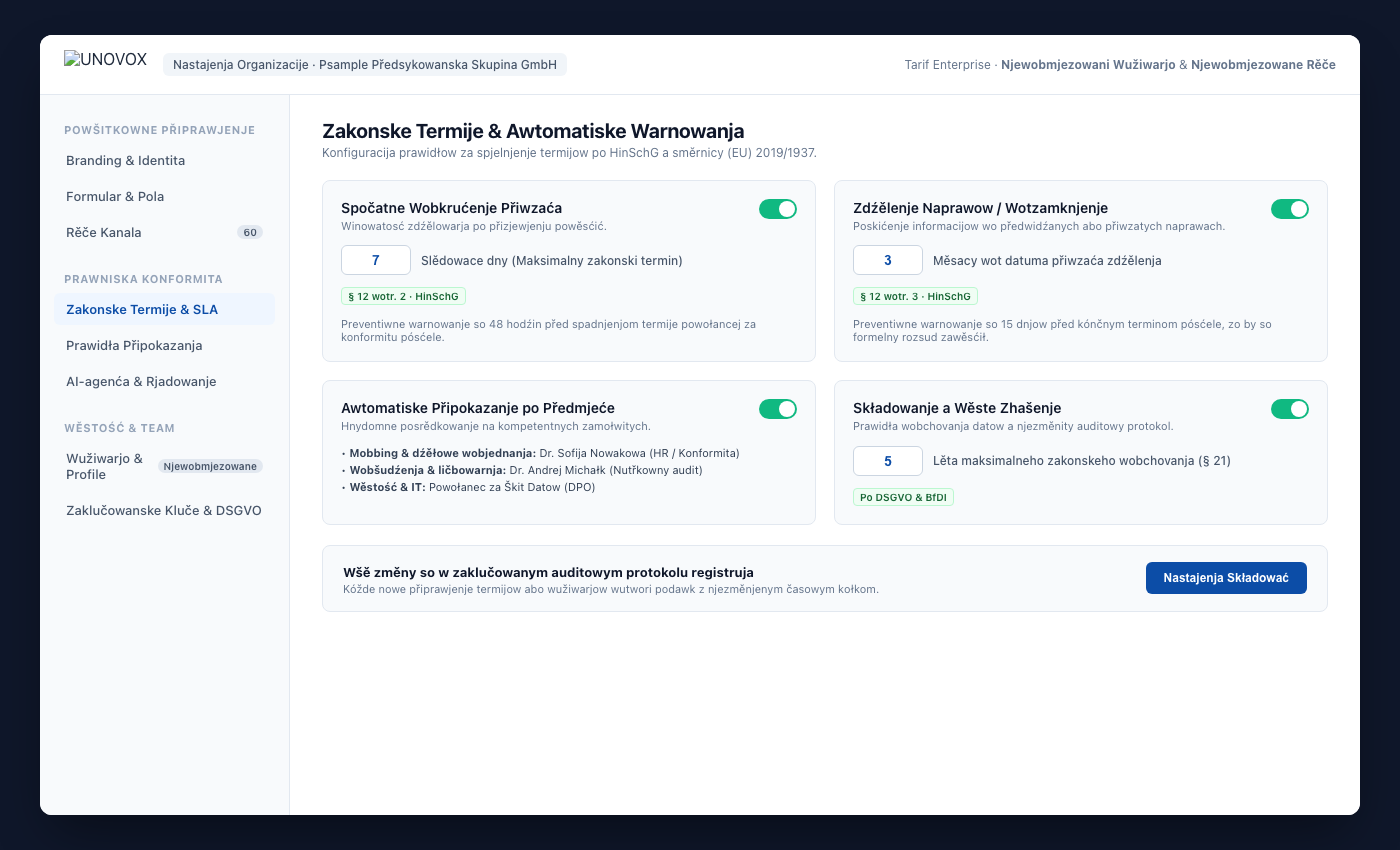This screenshot has width=1400, height=850.
Task: Click the Po DSGVO & BfDI badge
Action: coord(903,497)
